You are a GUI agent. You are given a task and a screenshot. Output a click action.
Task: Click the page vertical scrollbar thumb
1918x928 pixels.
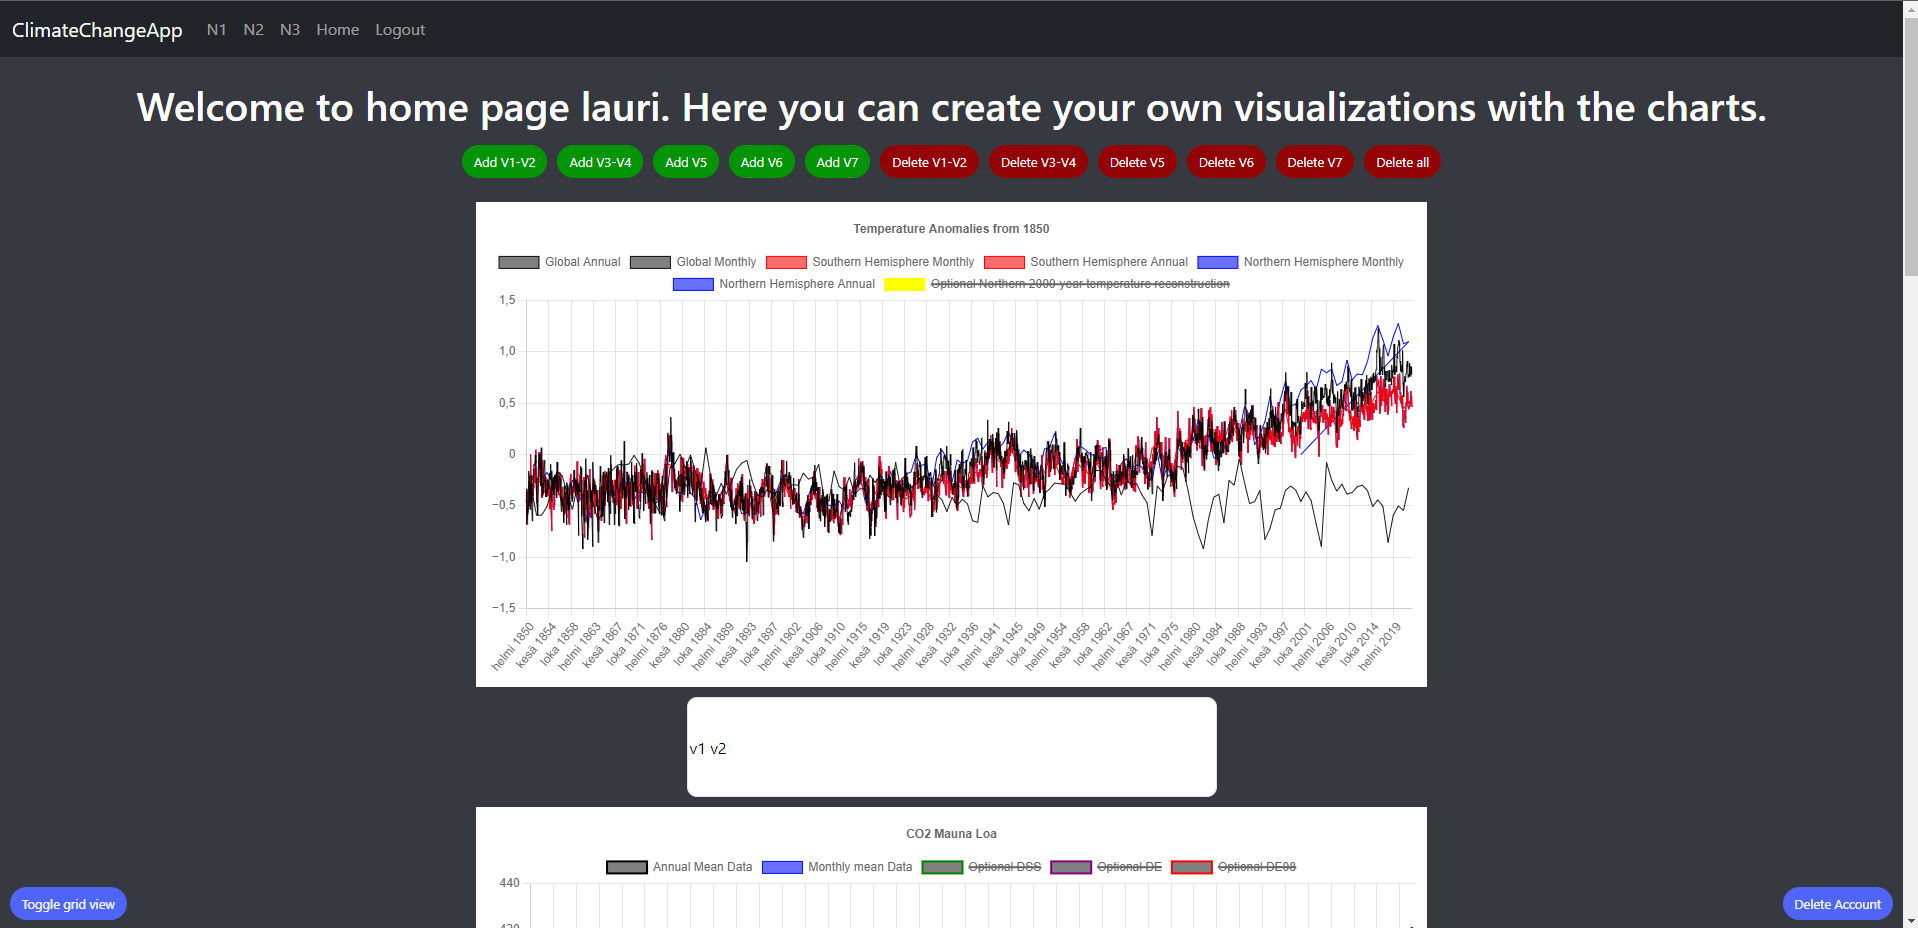pos(1910,145)
